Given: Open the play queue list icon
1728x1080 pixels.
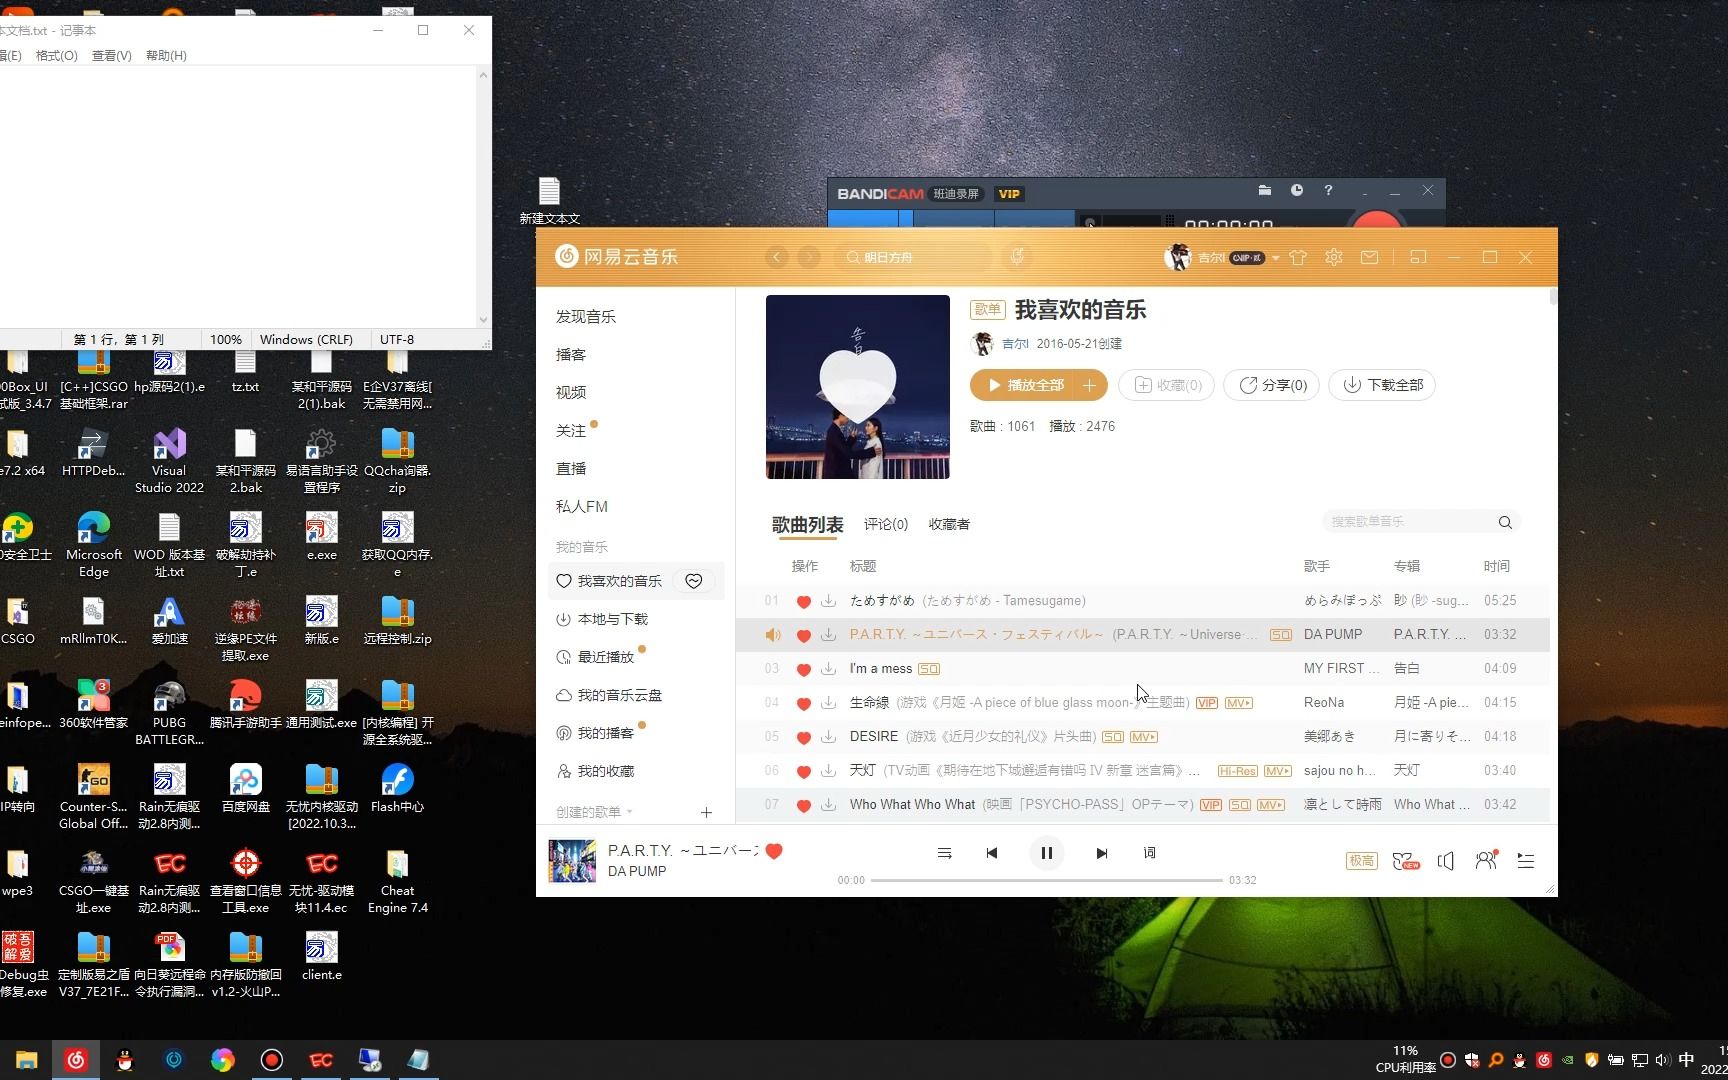Looking at the screenshot, I should tap(1525, 861).
